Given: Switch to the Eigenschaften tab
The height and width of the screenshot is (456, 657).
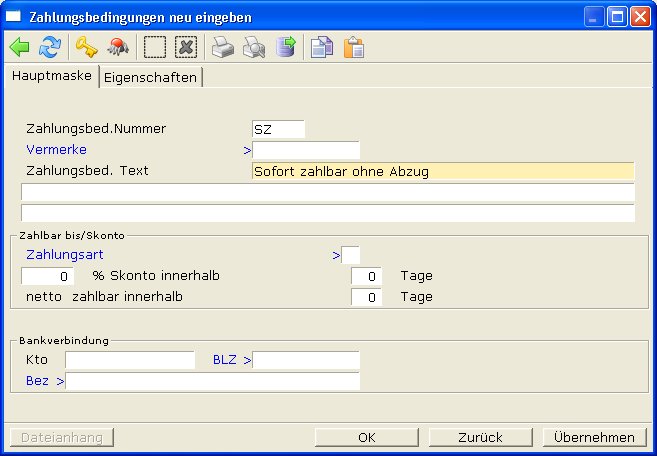Looking at the screenshot, I should point(150,77).
